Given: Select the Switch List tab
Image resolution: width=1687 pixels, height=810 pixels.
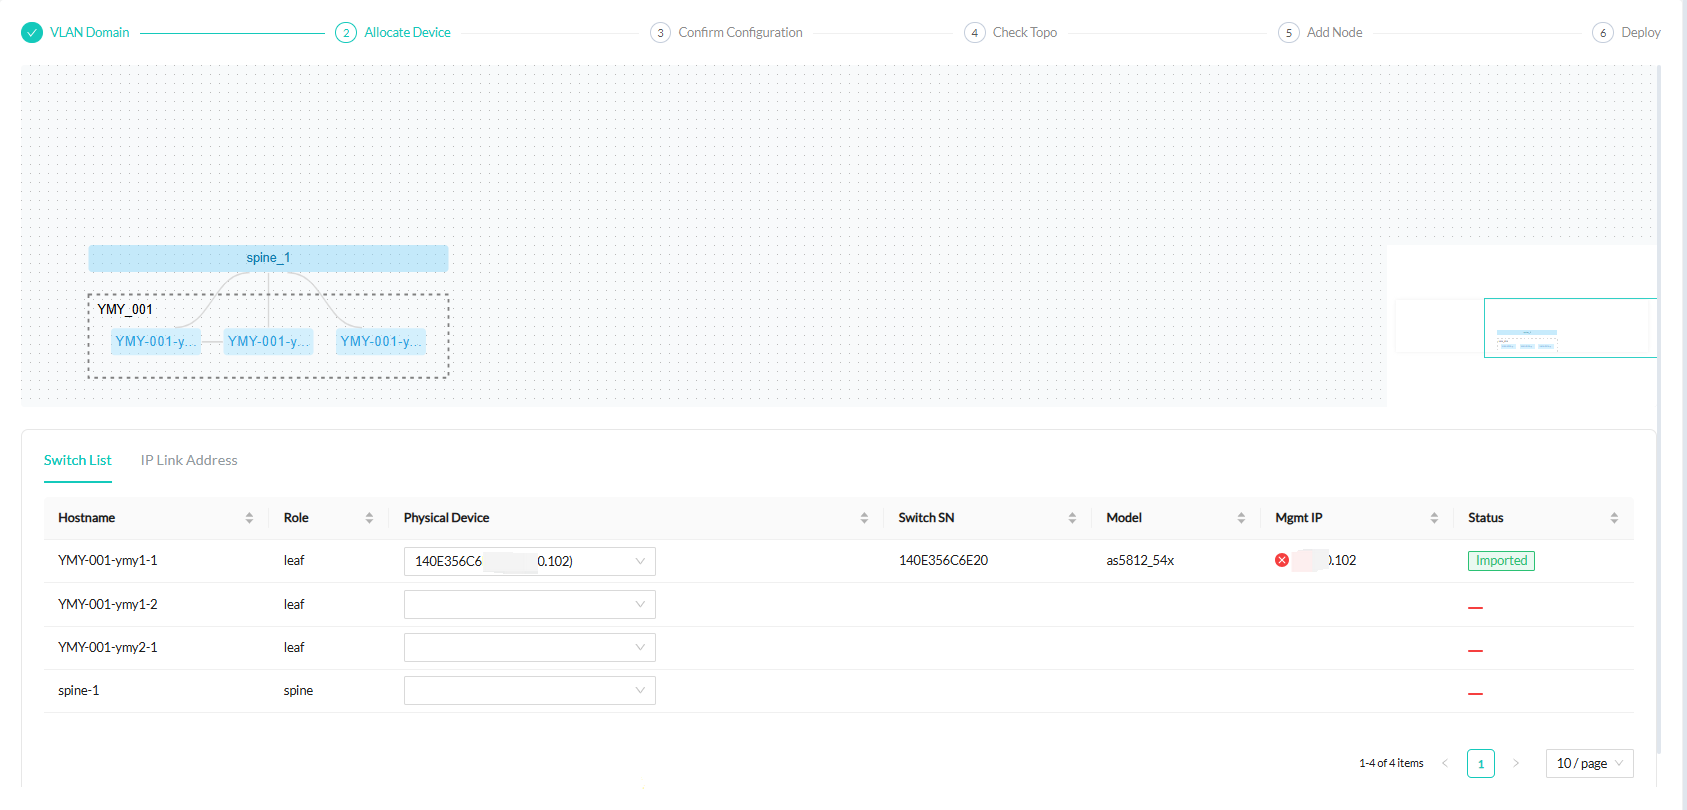Looking at the screenshot, I should (78, 461).
